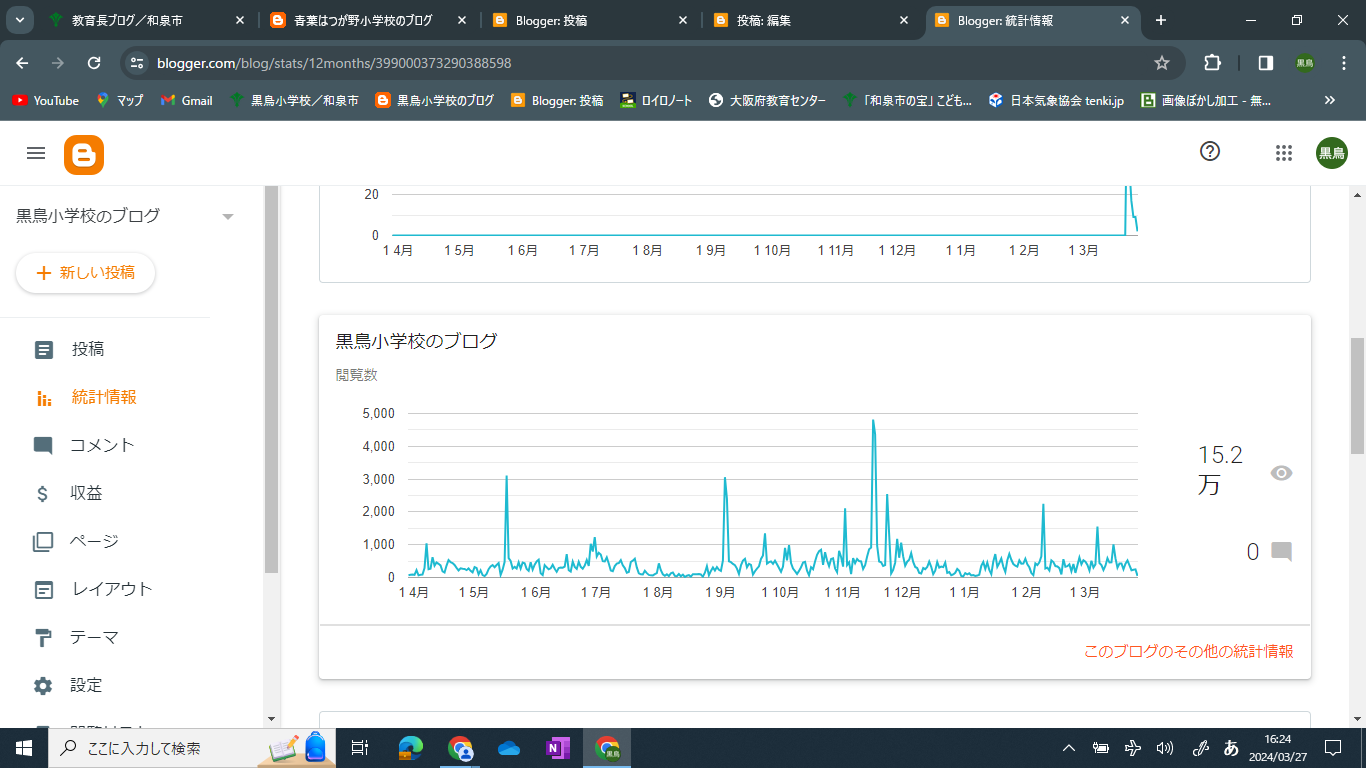Open the Chrome extensions puzzle icon

point(1212,63)
